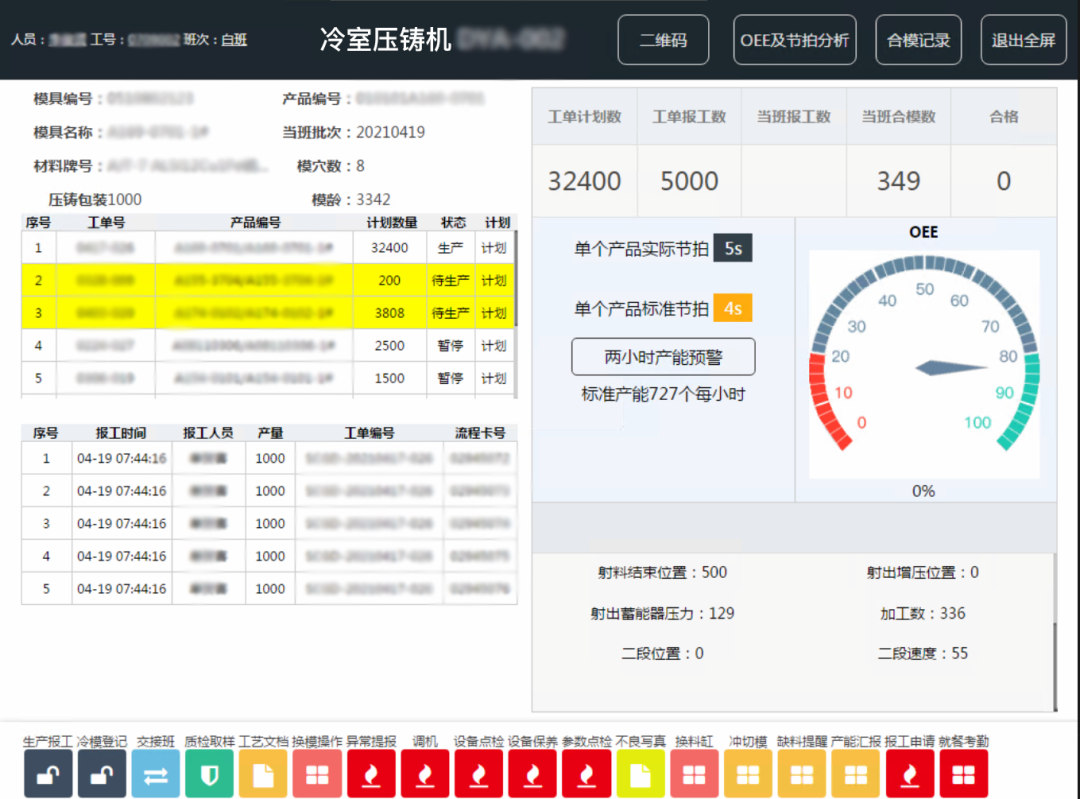The image size is (1080, 799).
Task: Click the 两小时产能预警 button
Action: pyautogui.click(x=663, y=357)
